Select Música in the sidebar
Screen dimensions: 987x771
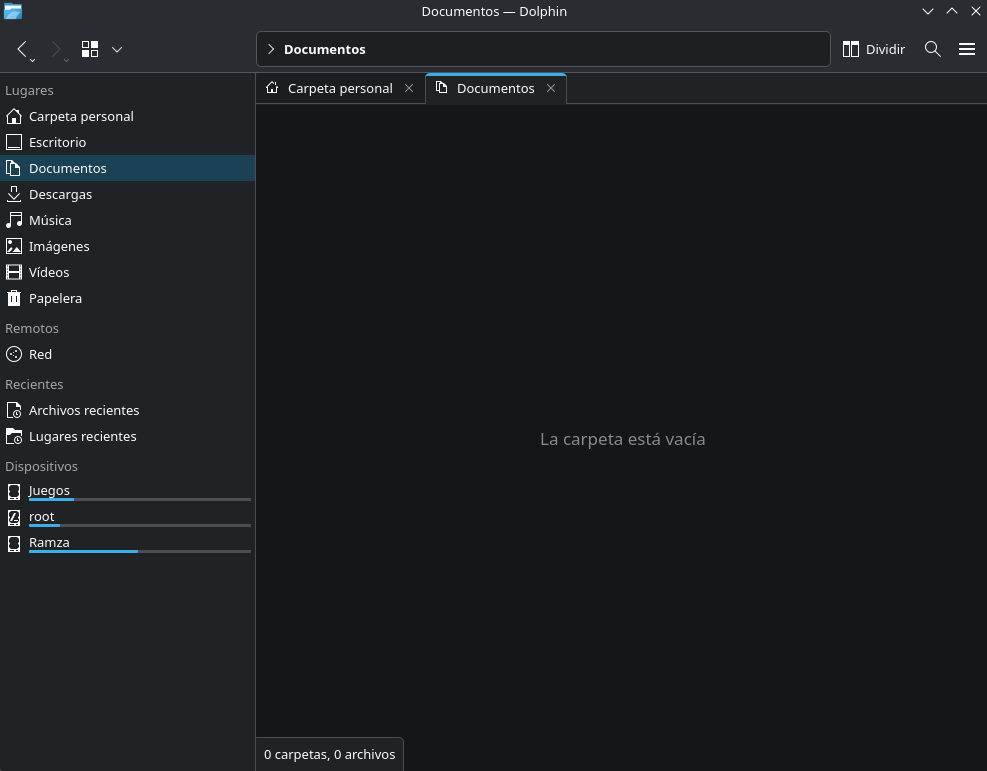(x=50, y=220)
